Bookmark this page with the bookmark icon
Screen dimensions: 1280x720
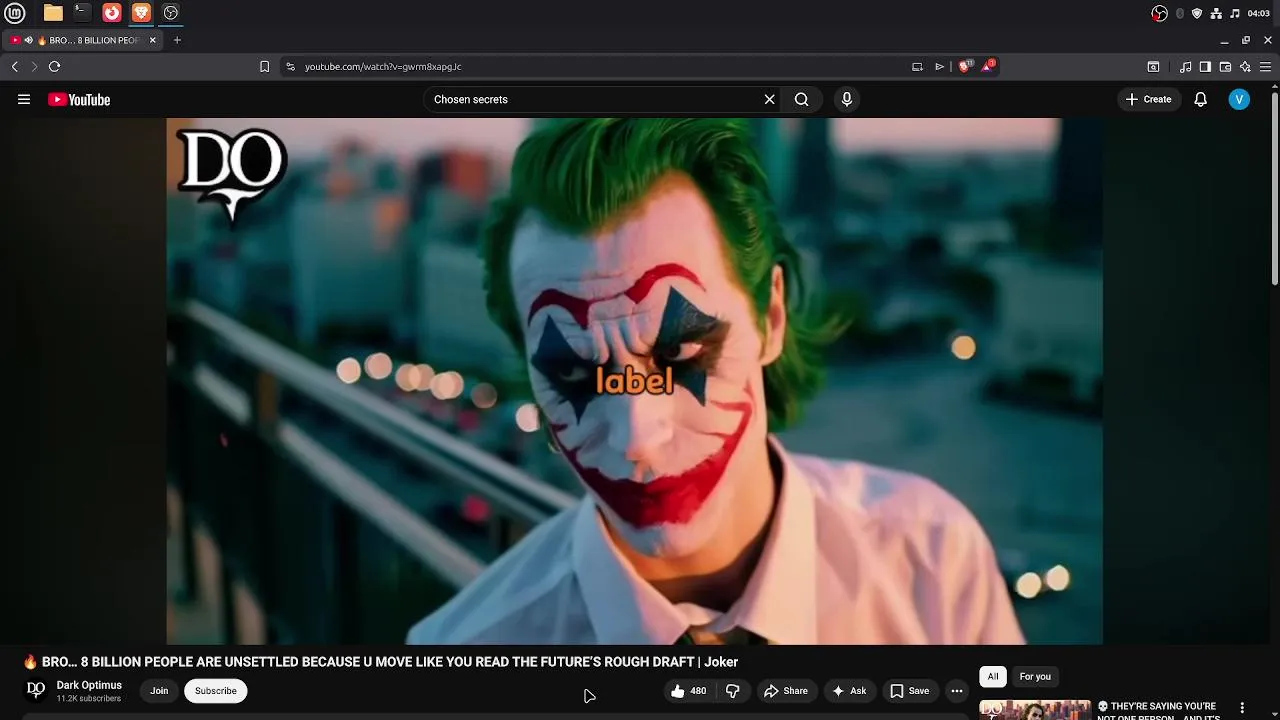point(264,66)
